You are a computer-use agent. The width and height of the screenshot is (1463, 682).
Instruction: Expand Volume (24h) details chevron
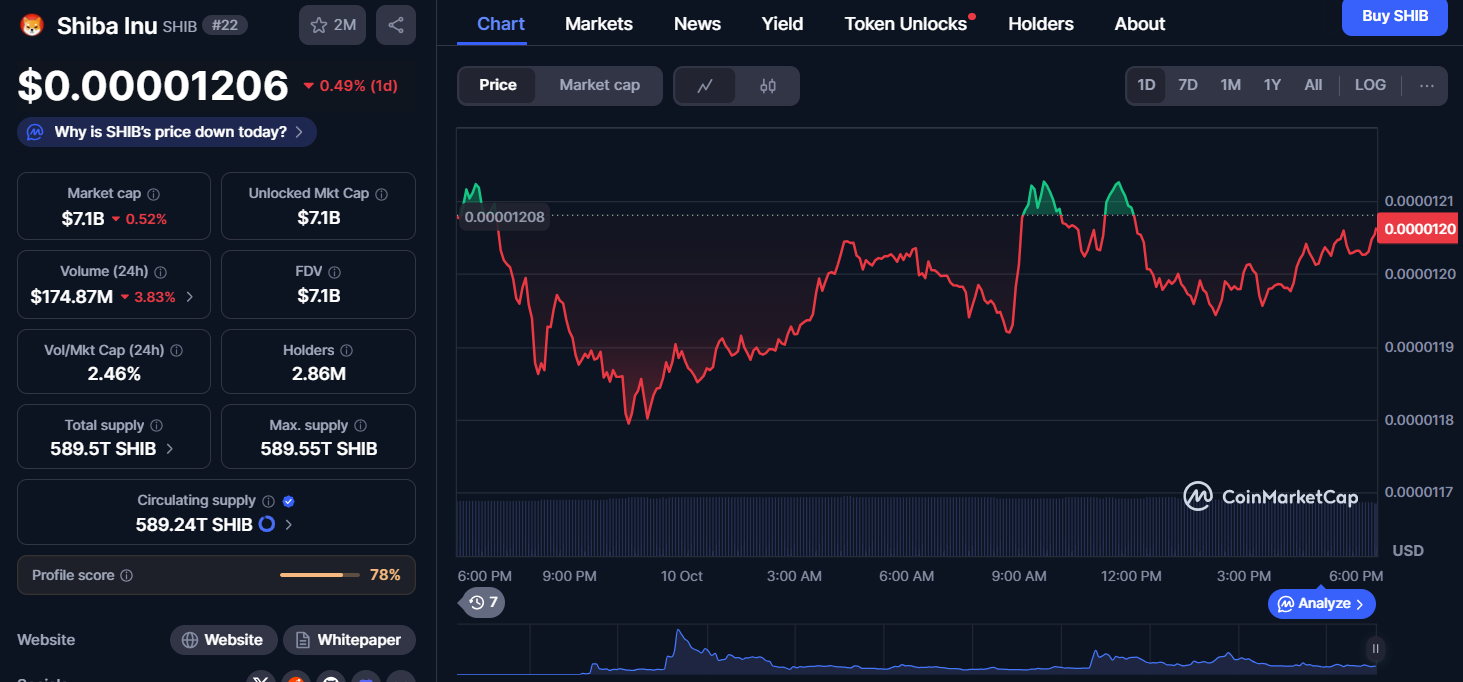coord(190,297)
